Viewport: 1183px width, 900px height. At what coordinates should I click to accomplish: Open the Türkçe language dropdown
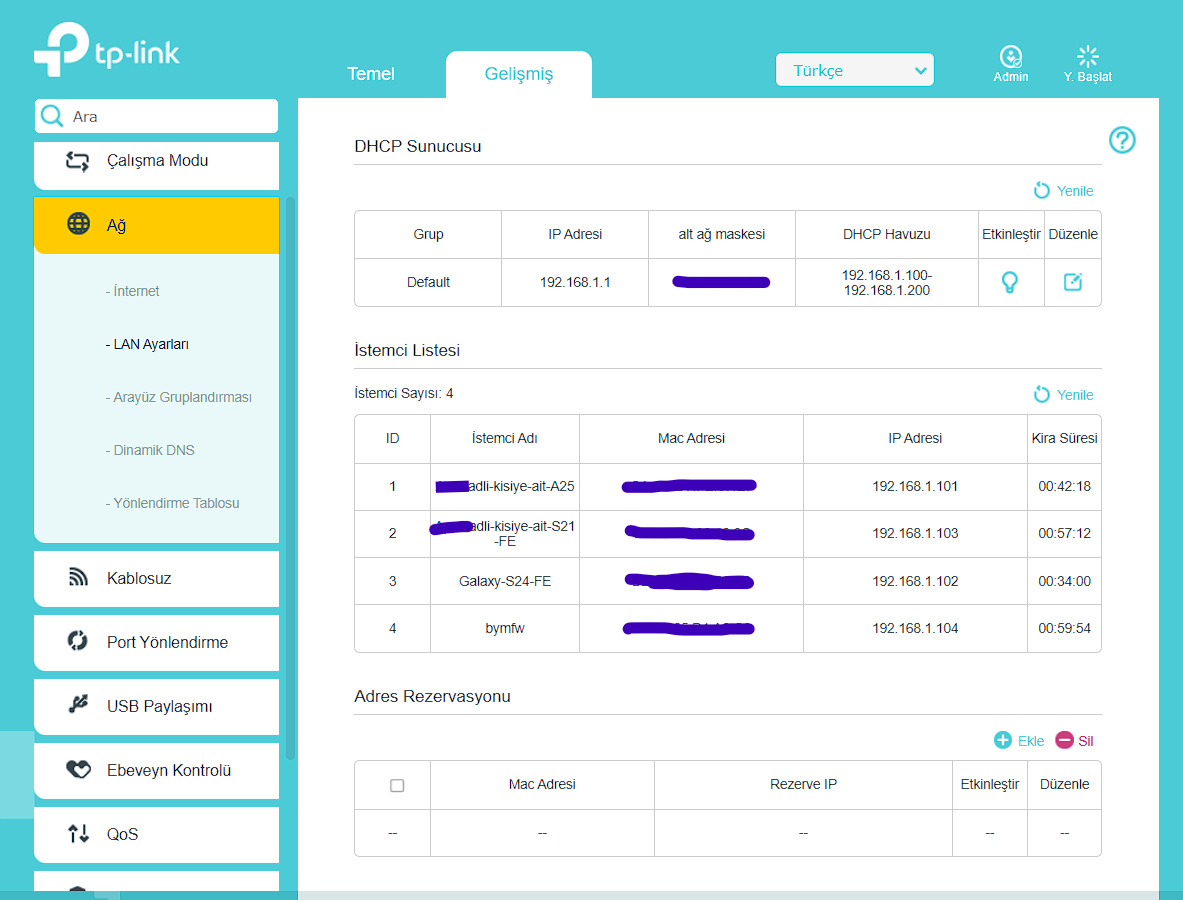point(854,70)
